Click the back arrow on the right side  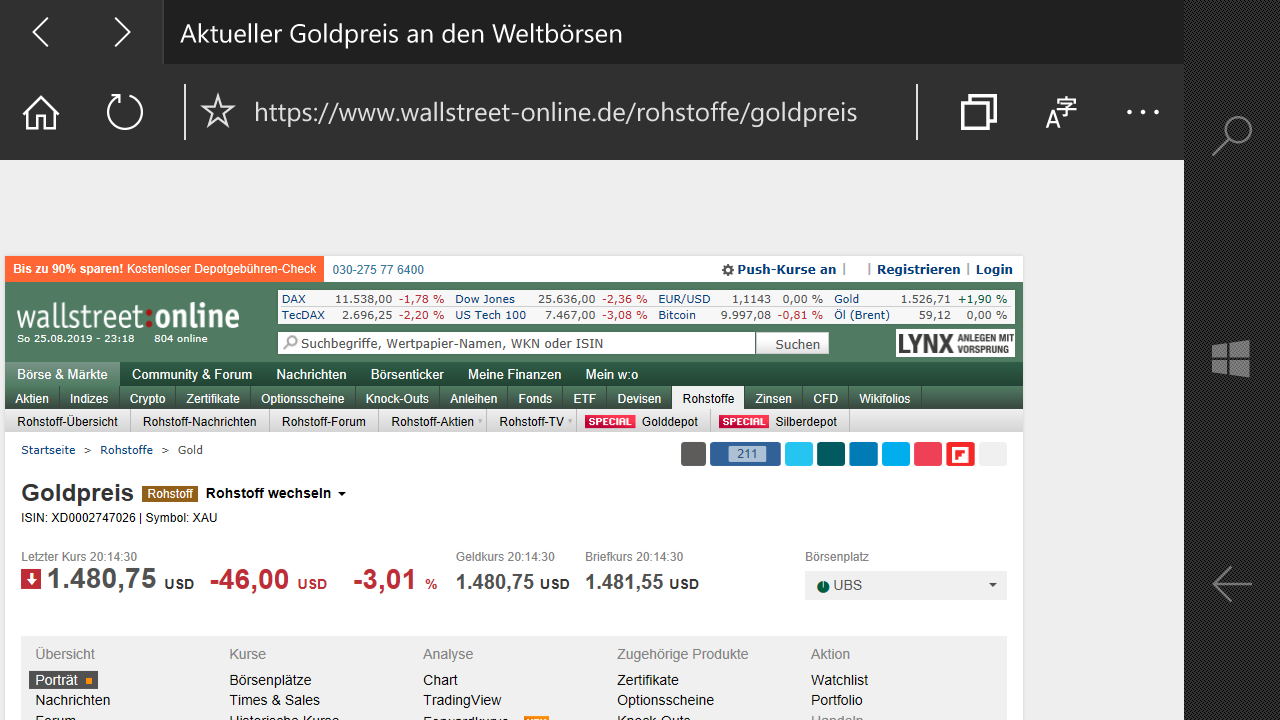pyautogui.click(x=1231, y=584)
